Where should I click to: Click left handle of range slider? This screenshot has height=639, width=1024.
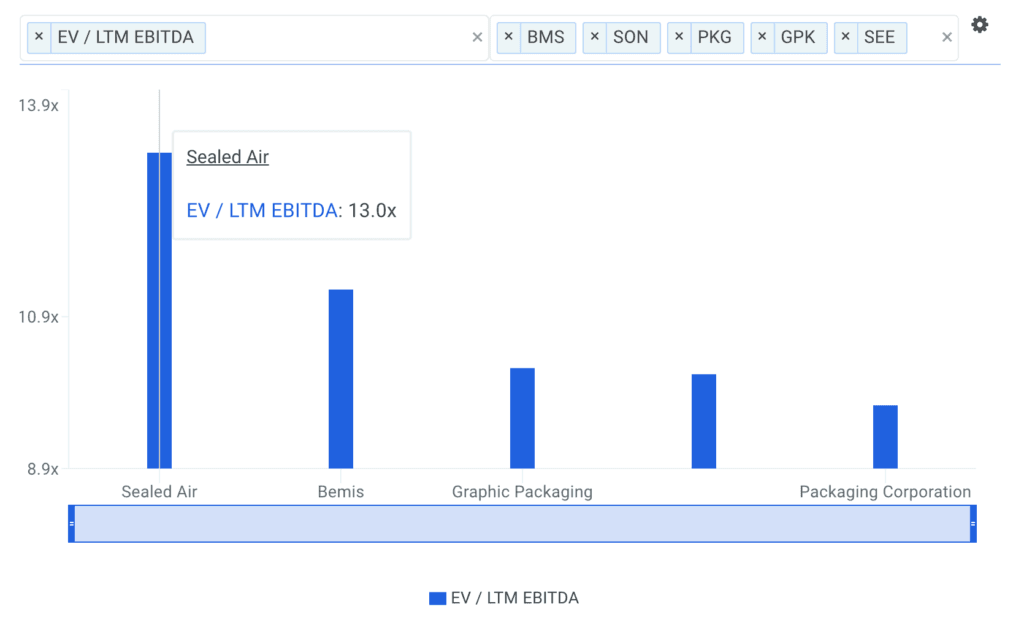tap(71, 524)
